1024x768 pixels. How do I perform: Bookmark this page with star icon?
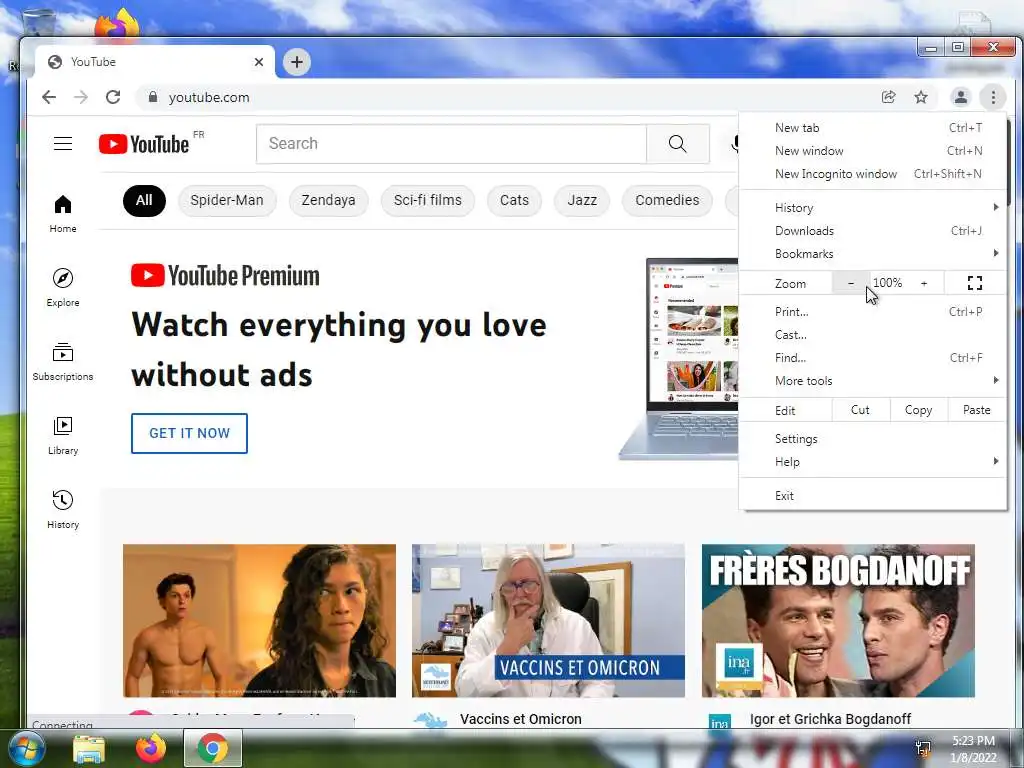coord(921,97)
